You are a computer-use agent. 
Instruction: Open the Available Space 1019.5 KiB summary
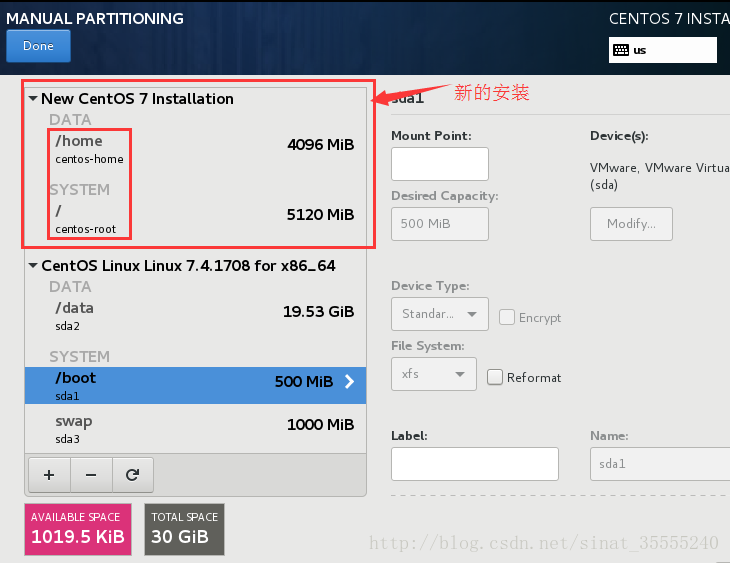click(x=78, y=529)
